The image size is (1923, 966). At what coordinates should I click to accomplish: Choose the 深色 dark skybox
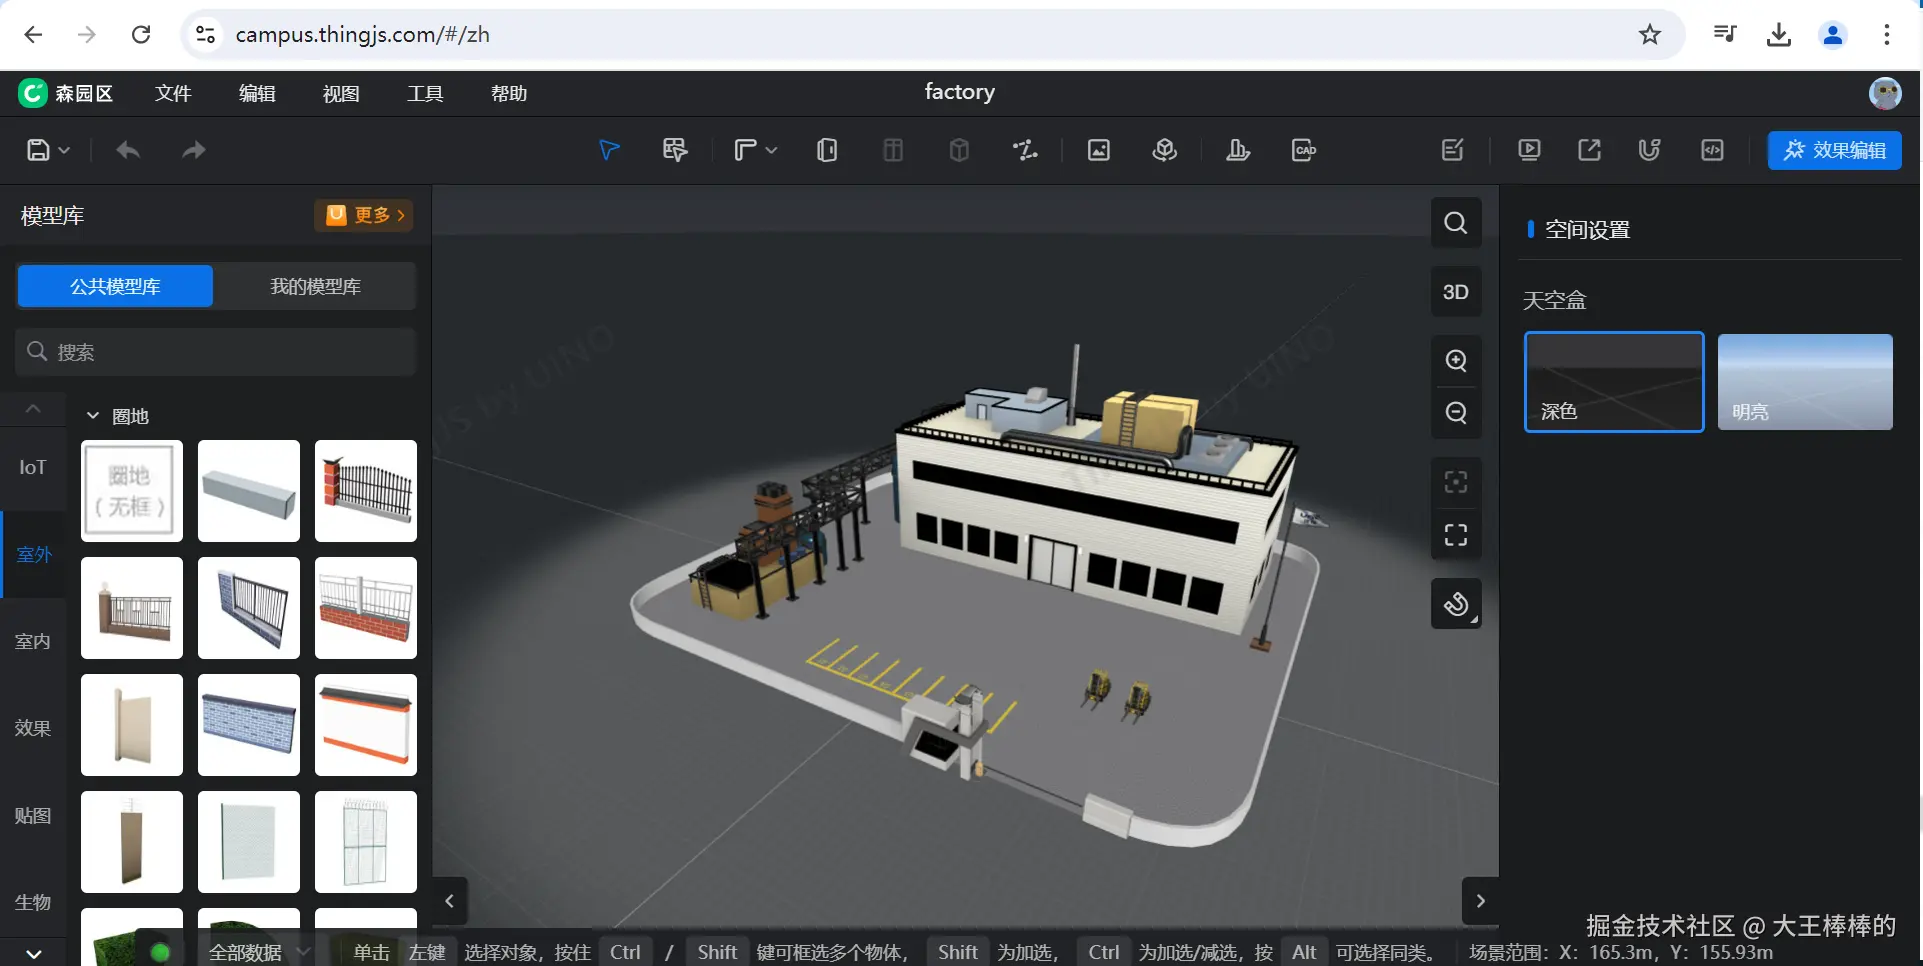(1614, 382)
